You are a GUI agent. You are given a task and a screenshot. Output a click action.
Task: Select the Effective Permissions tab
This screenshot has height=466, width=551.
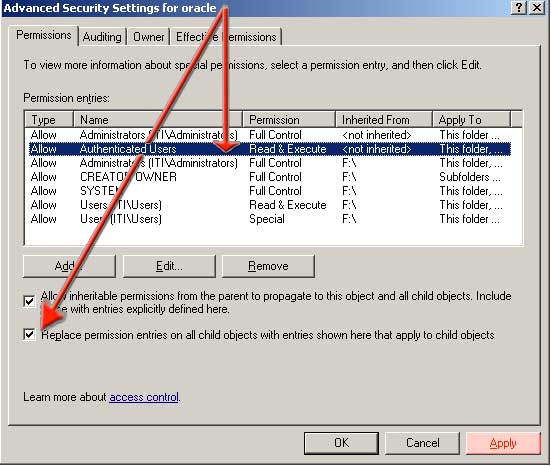coord(226,37)
